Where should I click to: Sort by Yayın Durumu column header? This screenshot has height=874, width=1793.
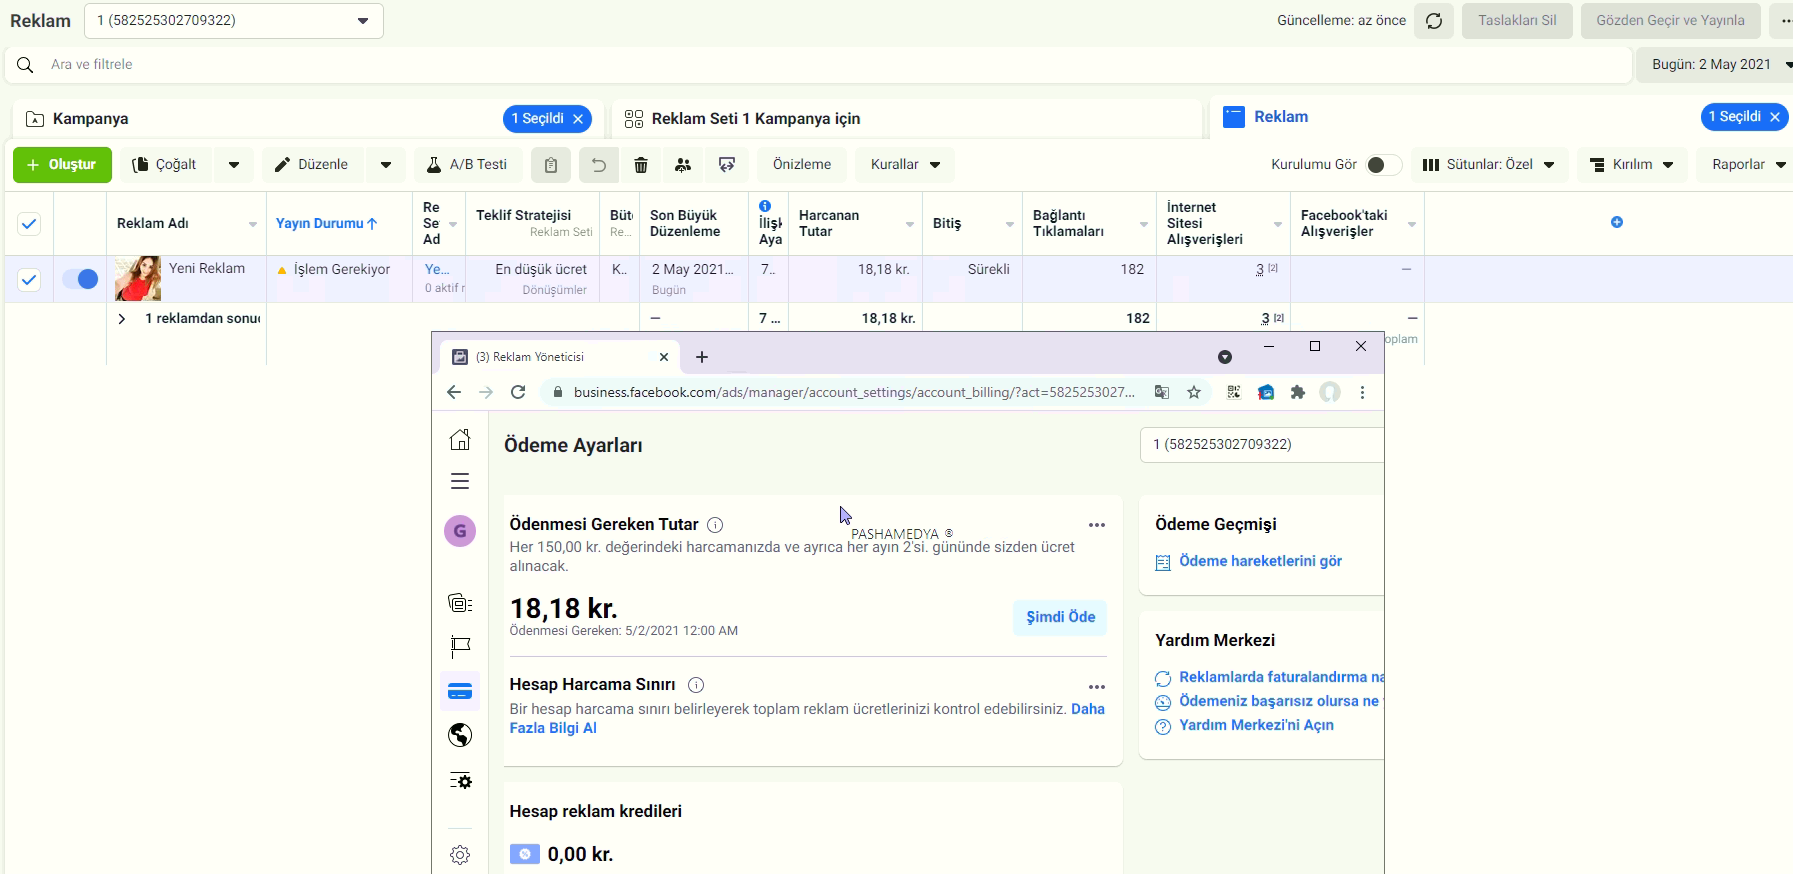326,224
